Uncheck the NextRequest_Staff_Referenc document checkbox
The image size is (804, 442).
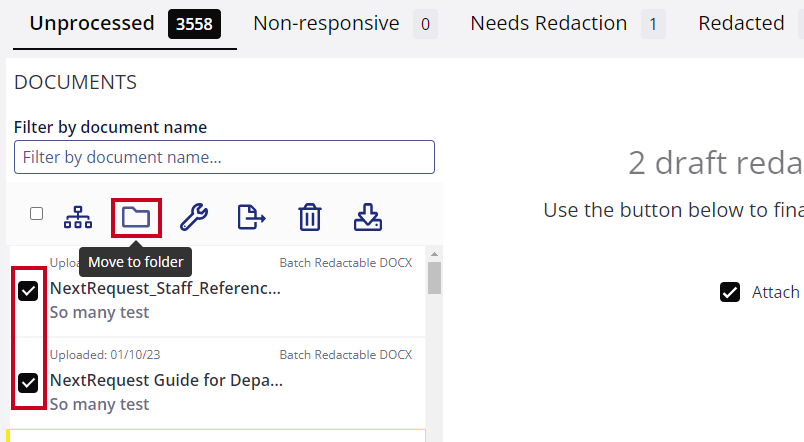(28, 291)
